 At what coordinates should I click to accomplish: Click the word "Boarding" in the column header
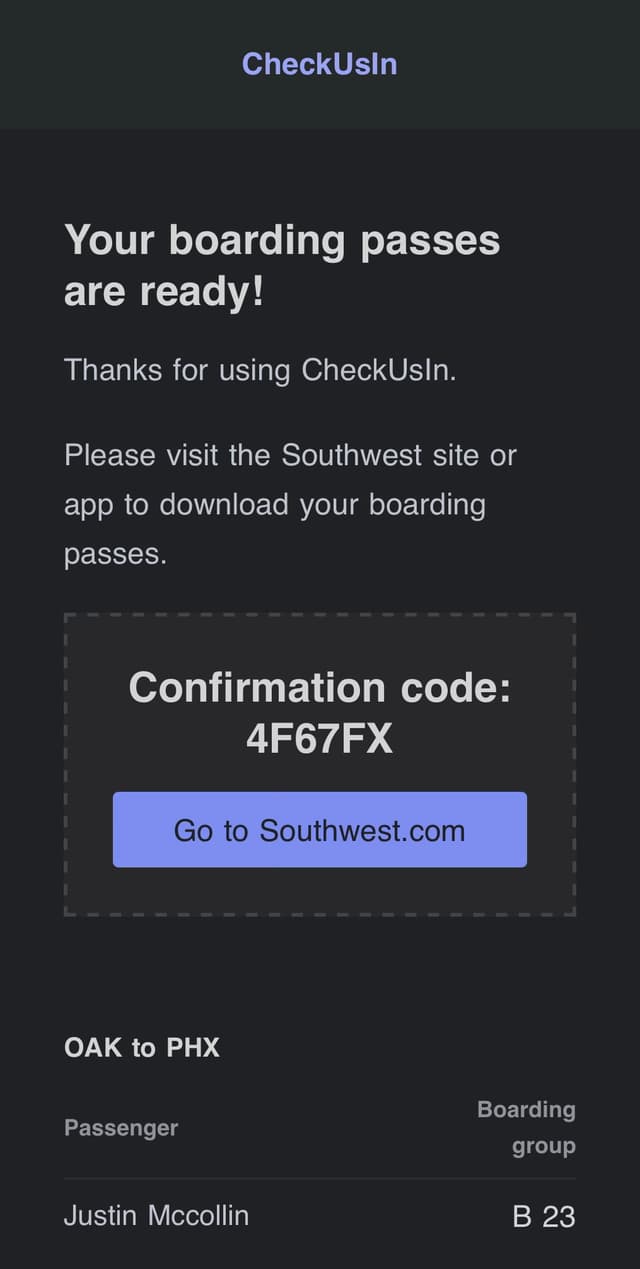pos(527,1110)
